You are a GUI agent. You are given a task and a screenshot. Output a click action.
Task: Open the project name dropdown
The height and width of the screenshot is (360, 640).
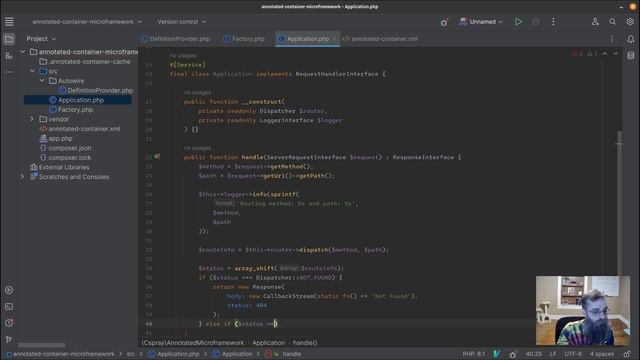(x=87, y=22)
